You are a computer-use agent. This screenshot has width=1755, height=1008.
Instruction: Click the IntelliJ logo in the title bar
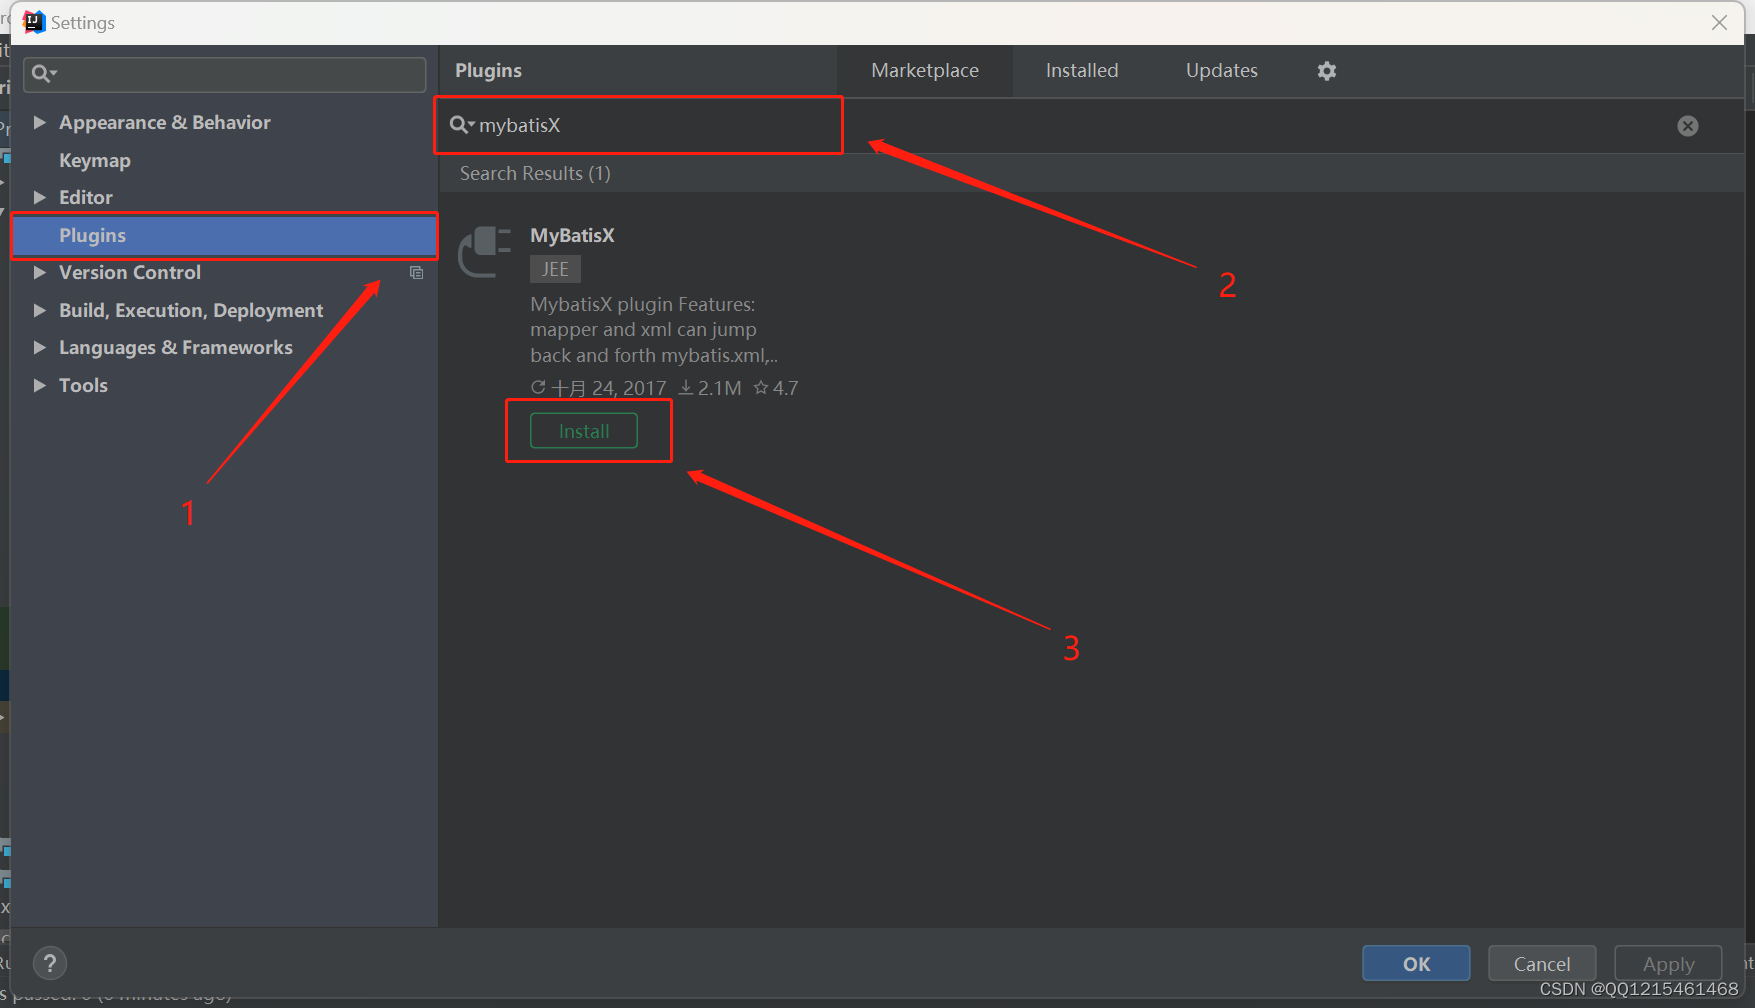pos(34,22)
